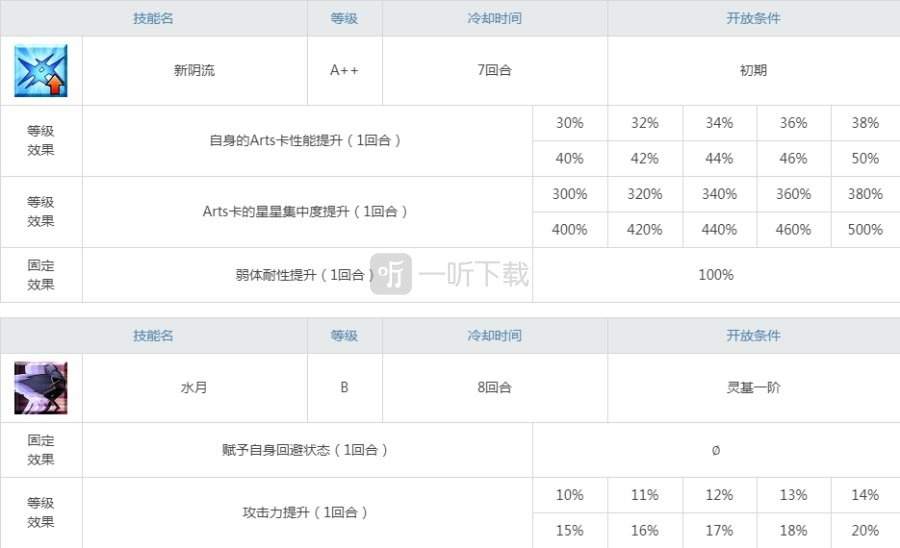Open the 冷却时间 header above 7回合
This screenshot has height=548, width=900.
[495, 18]
